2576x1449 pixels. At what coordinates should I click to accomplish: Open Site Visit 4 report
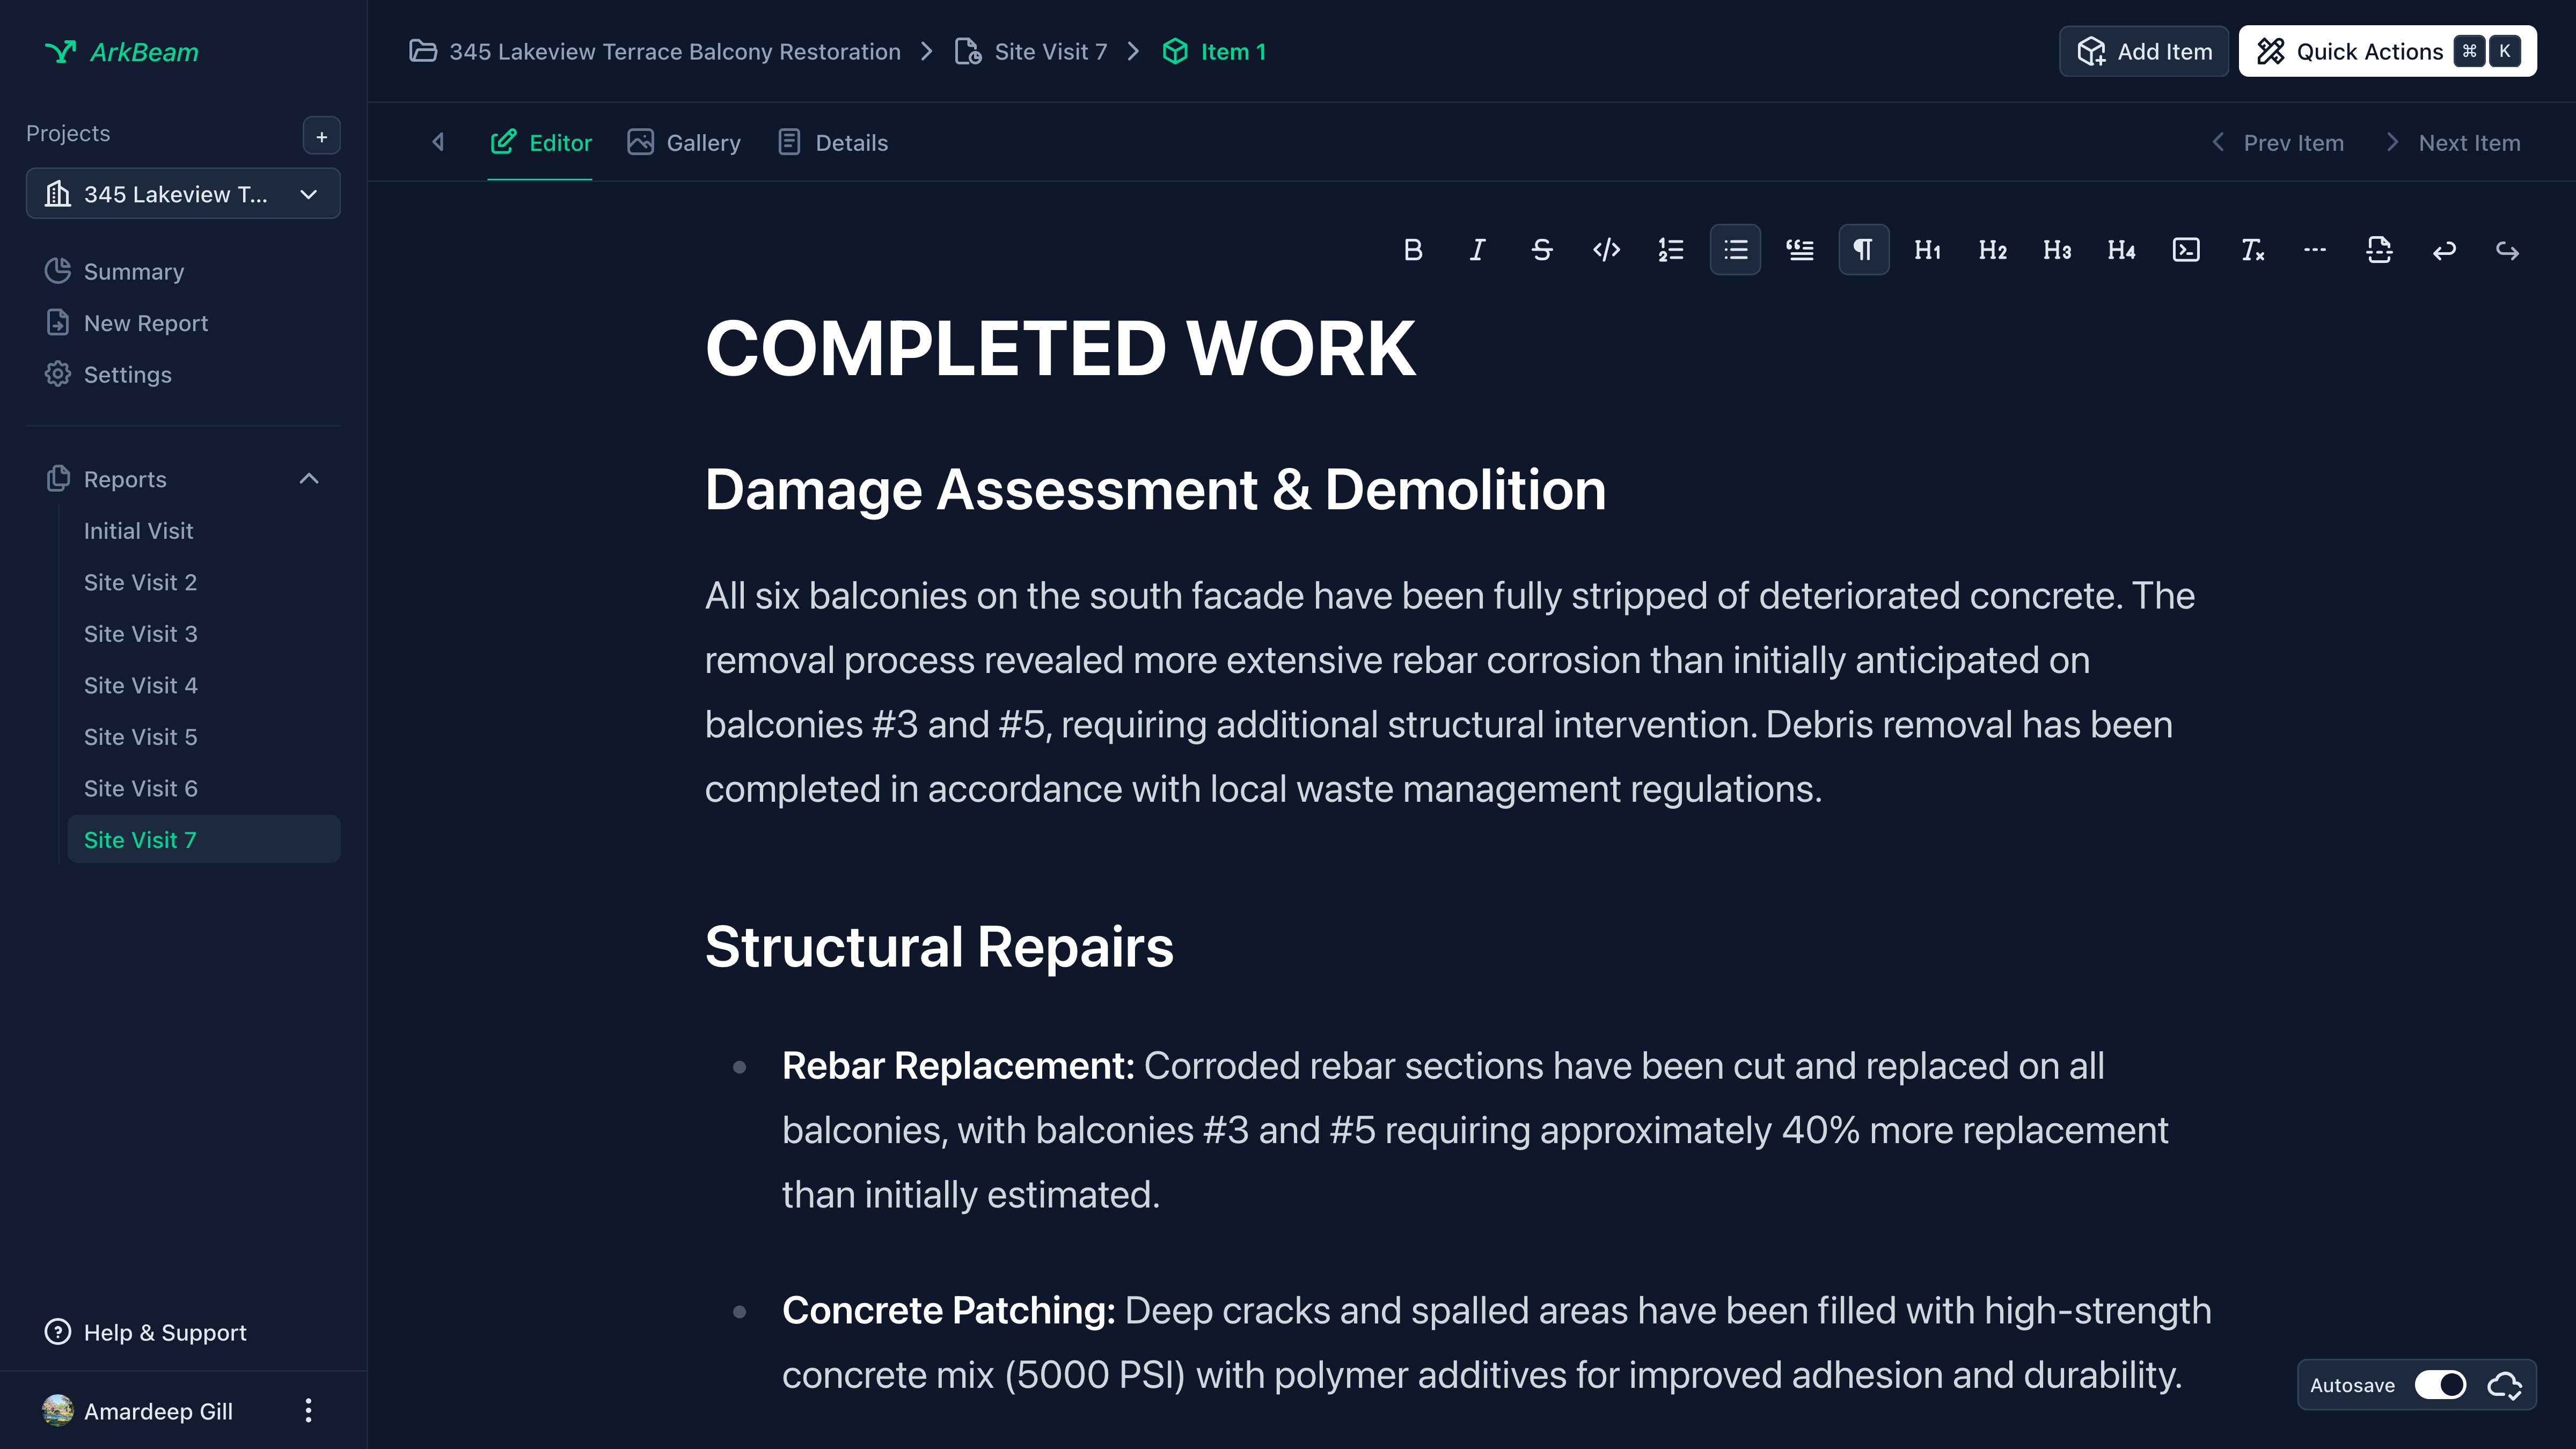[x=141, y=685]
